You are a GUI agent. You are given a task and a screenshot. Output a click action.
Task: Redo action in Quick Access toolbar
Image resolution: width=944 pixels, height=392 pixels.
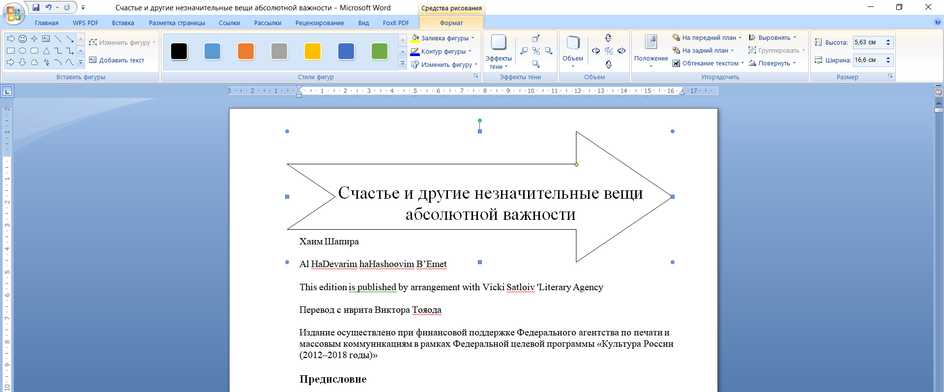pyautogui.click(x=66, y=8)
